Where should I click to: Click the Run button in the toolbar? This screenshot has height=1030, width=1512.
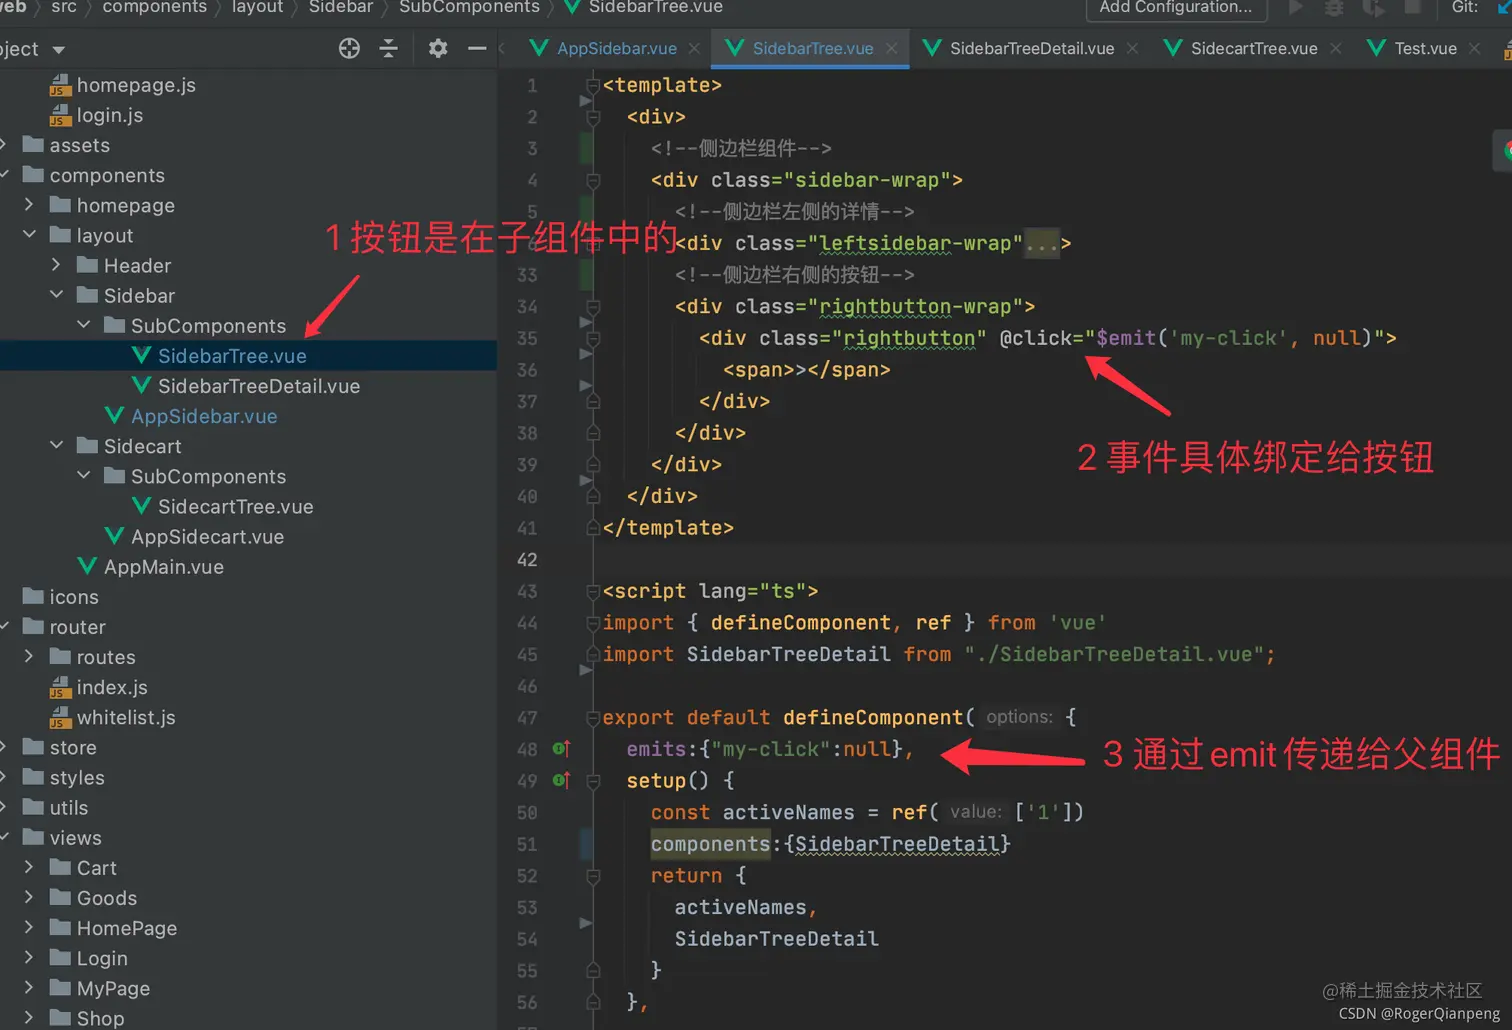coord(1296,8)
